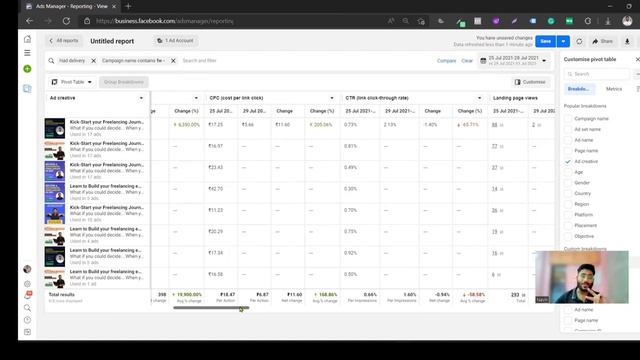
Task: Click the browser address bar URL
Action: 164,21
